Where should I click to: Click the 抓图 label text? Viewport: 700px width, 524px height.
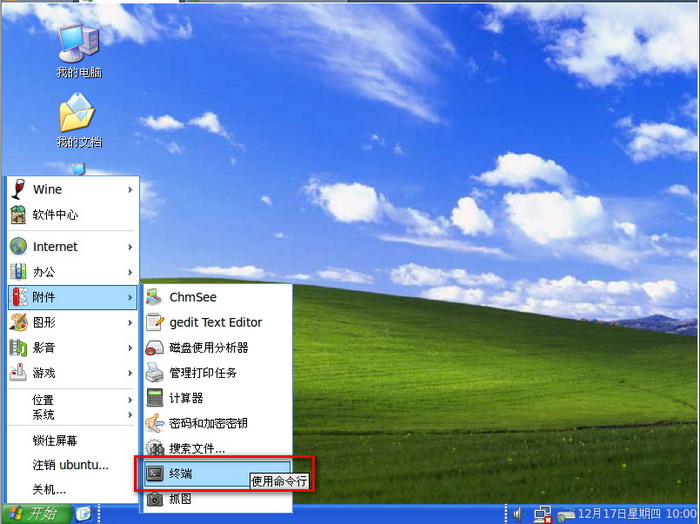tap(180, 499)
